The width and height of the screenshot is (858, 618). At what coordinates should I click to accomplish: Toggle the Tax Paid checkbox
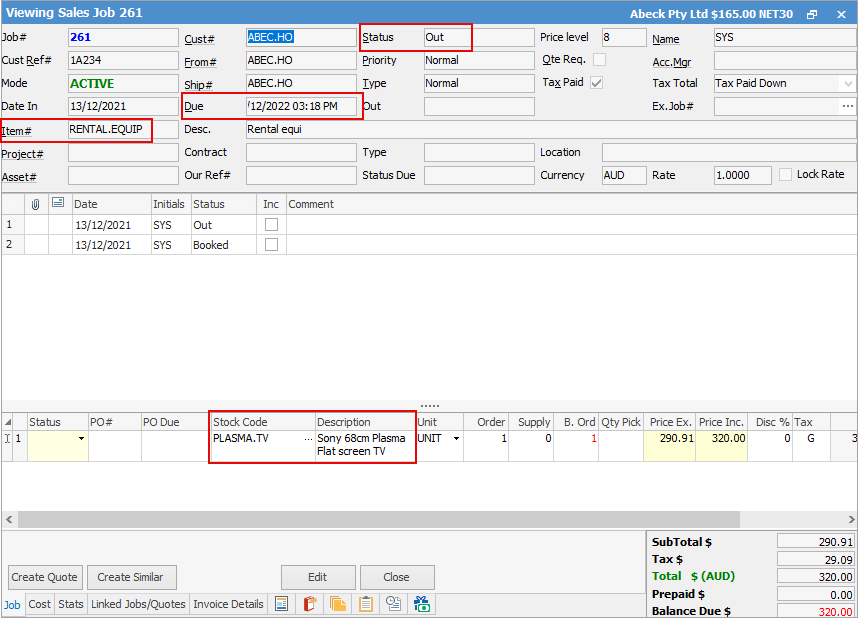[596, 83]
